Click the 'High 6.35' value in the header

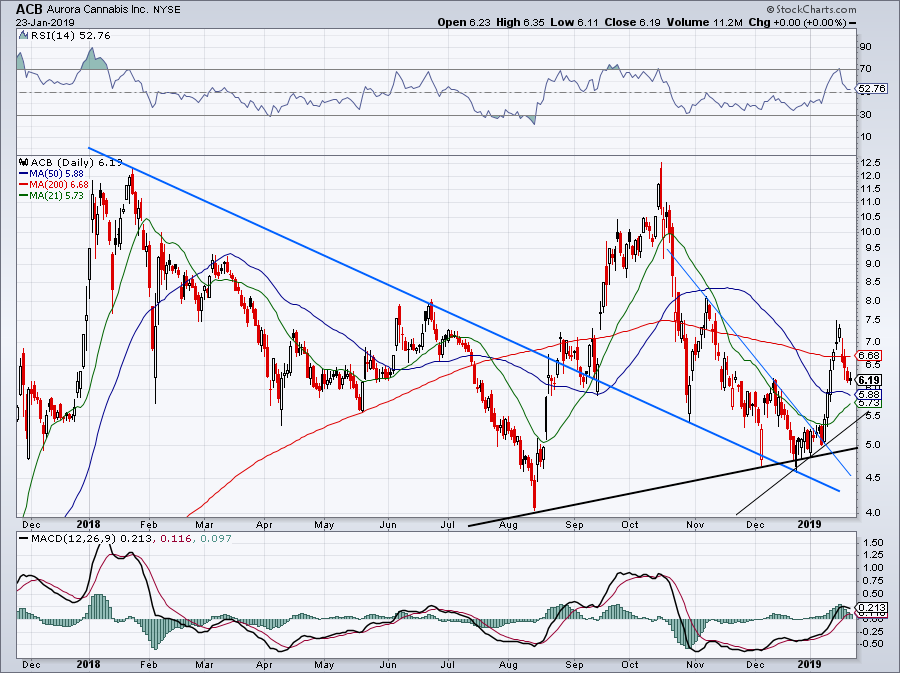[x=521, y=22]
